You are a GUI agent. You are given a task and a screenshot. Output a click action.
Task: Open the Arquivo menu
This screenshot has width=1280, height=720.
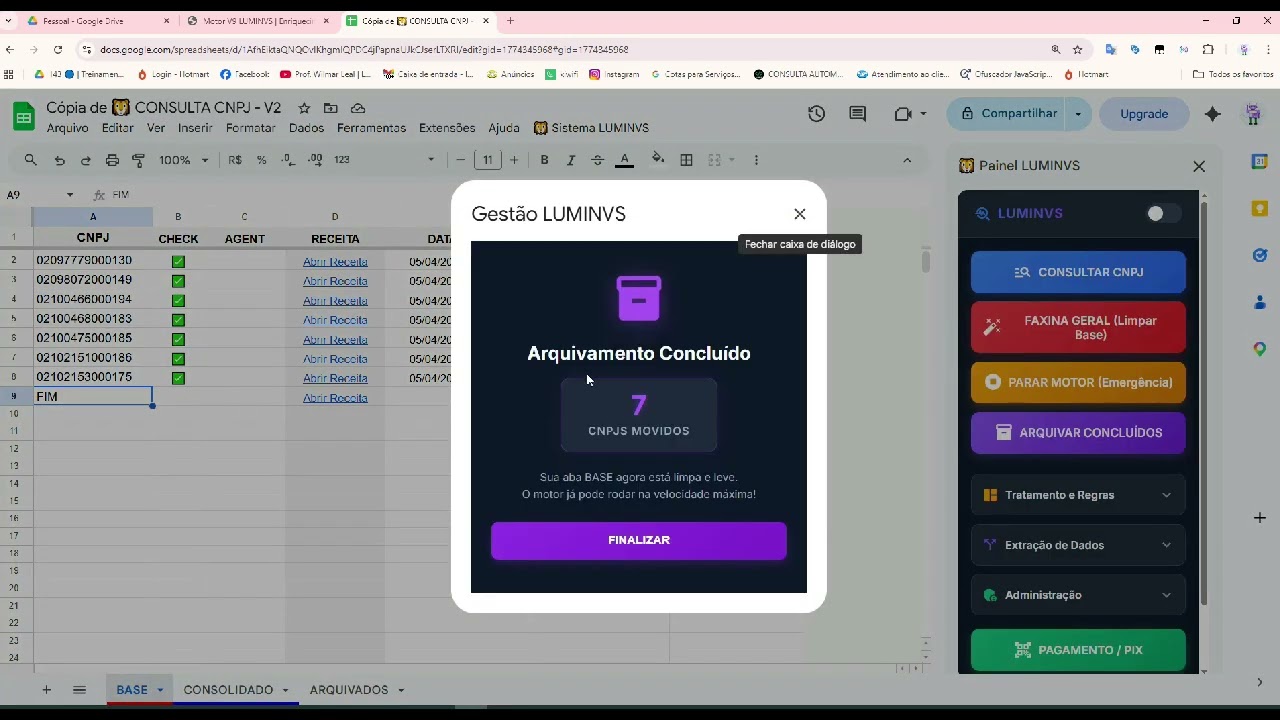coord(68,128)
